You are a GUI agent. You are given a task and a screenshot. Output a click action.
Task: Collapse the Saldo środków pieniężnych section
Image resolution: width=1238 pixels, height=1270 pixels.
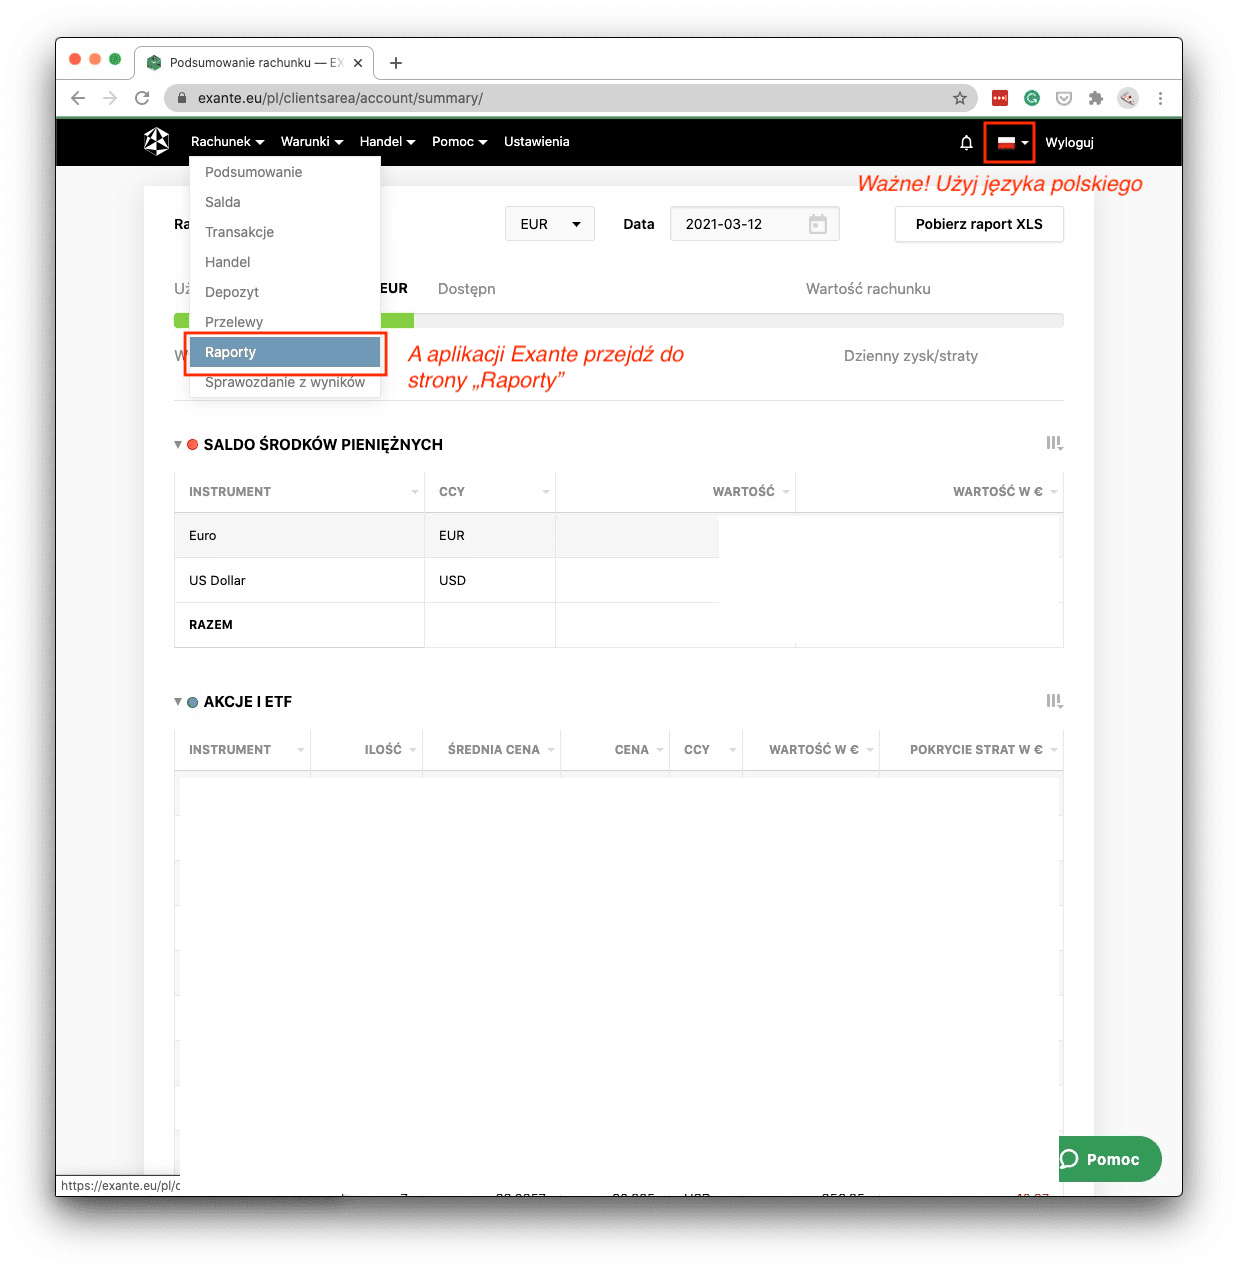click(x=178, y=445)
